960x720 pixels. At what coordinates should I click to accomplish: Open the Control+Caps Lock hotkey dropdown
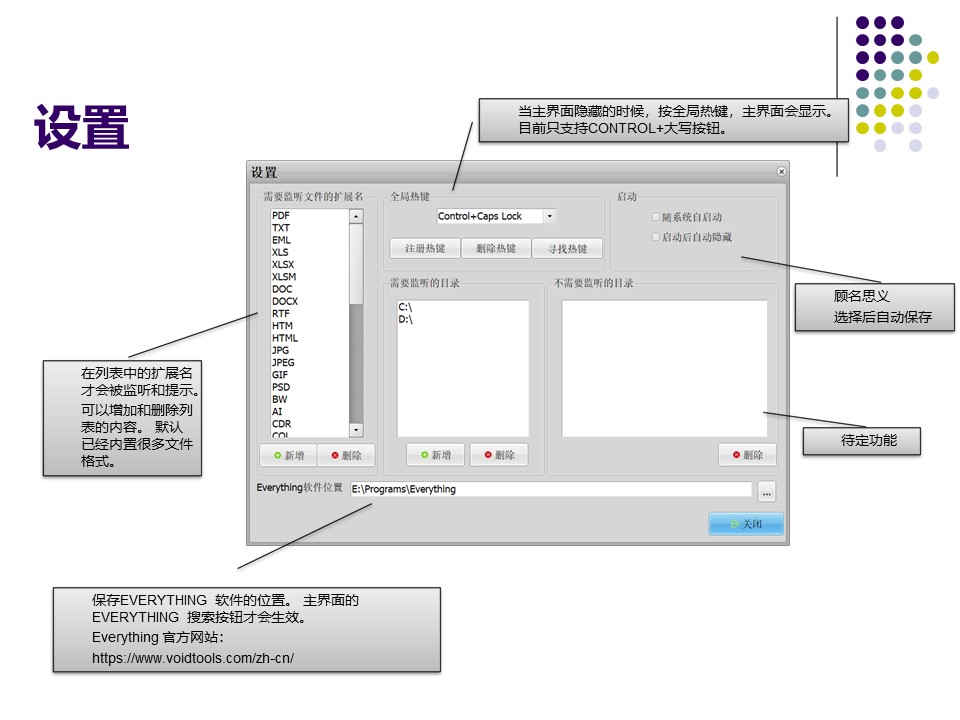550,216
